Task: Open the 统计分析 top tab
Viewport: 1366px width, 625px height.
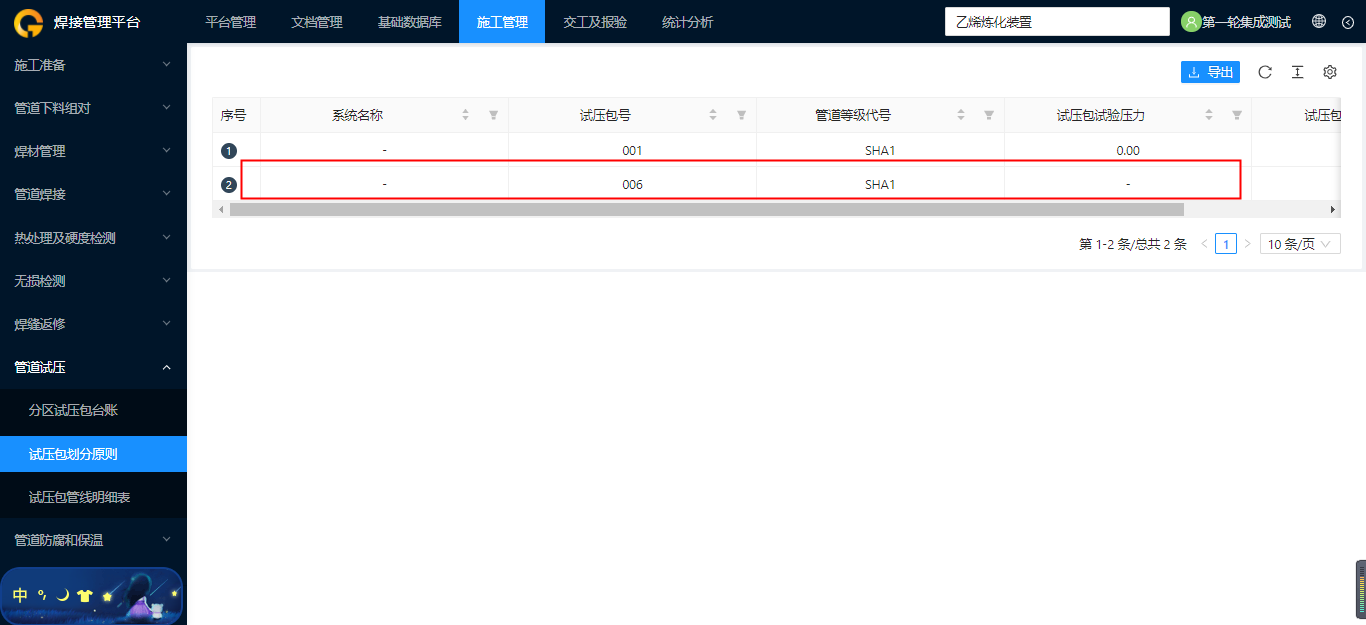Action: point(687,22)
